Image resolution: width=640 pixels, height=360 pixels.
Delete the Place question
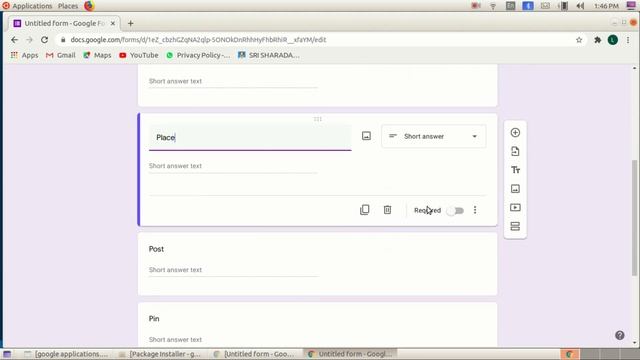(x=387, y=210)
